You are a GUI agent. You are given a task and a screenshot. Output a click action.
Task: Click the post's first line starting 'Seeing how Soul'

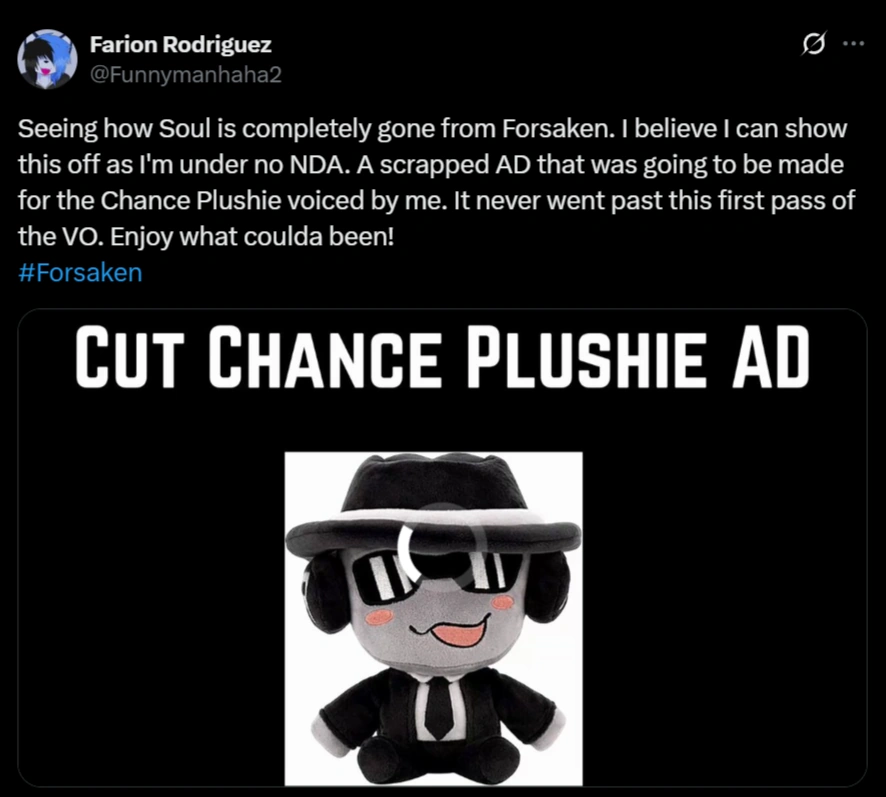(432, 129)
